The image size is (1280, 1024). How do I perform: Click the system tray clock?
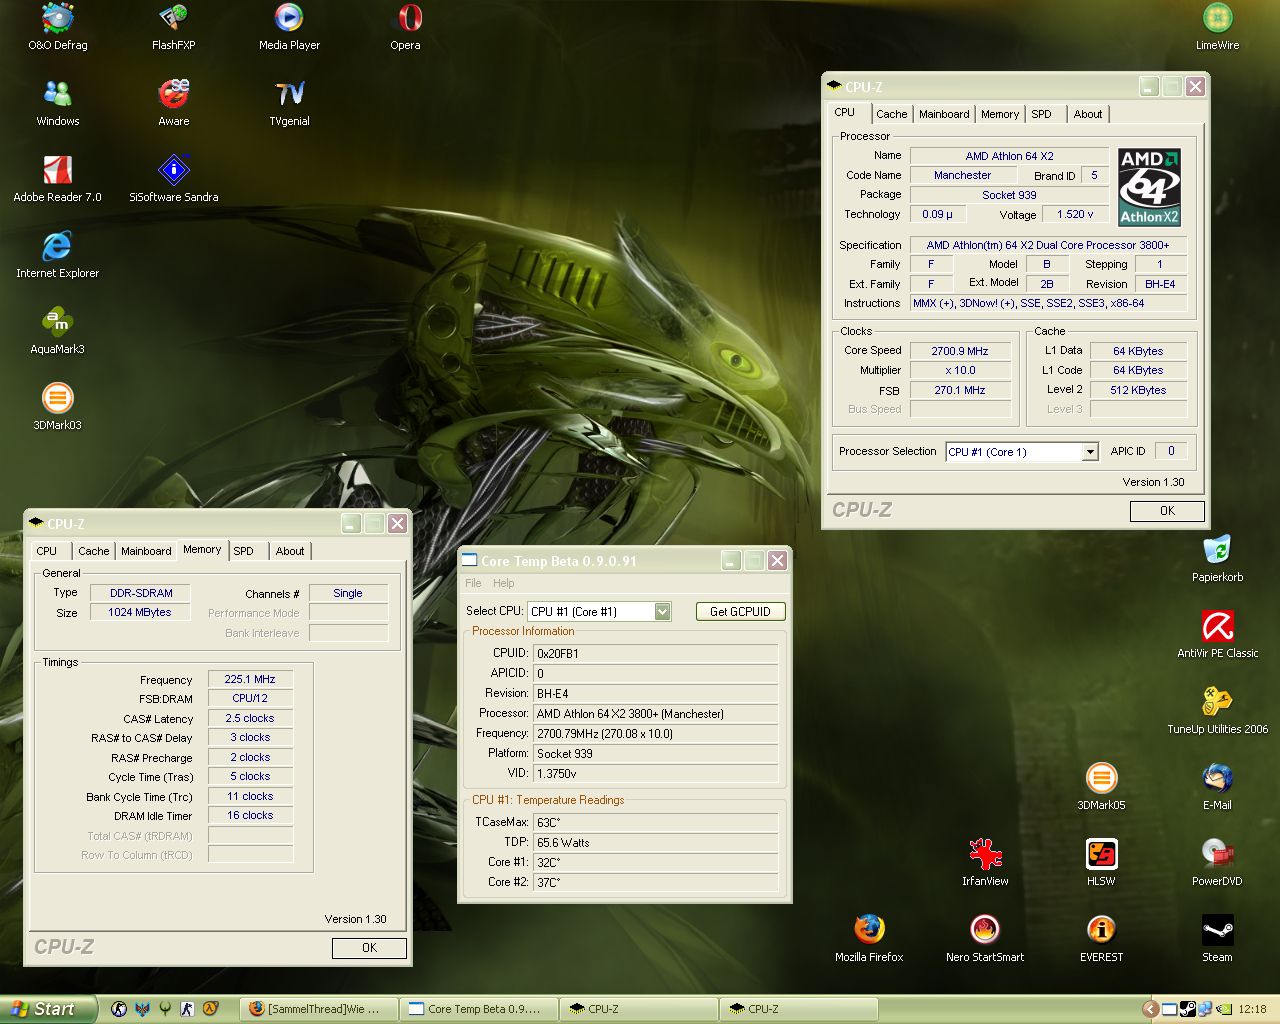tap(1252, 1010)
